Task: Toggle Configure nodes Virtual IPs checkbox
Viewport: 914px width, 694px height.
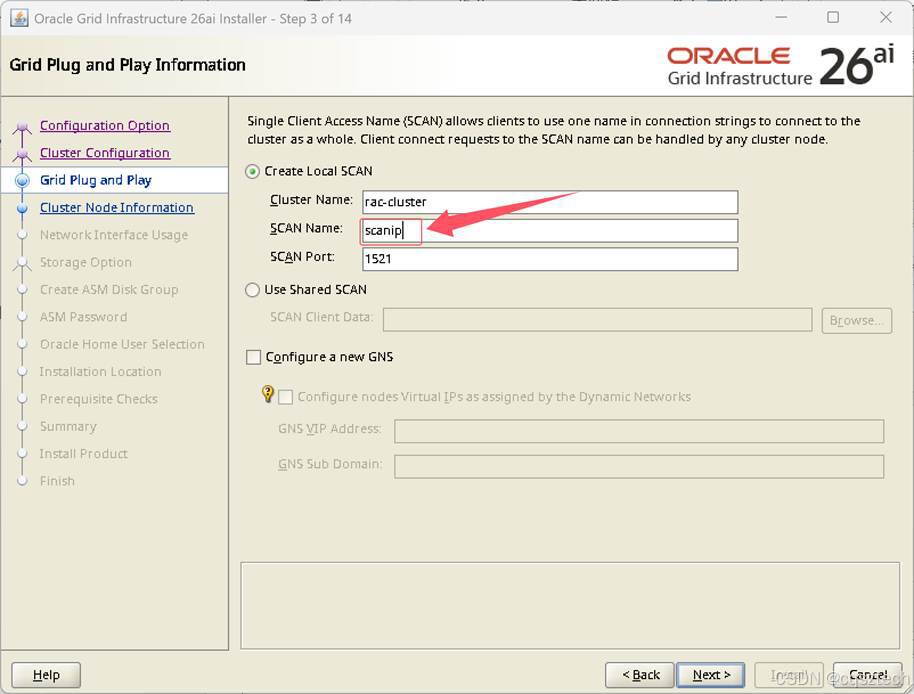Action: (x=286, y=397)
